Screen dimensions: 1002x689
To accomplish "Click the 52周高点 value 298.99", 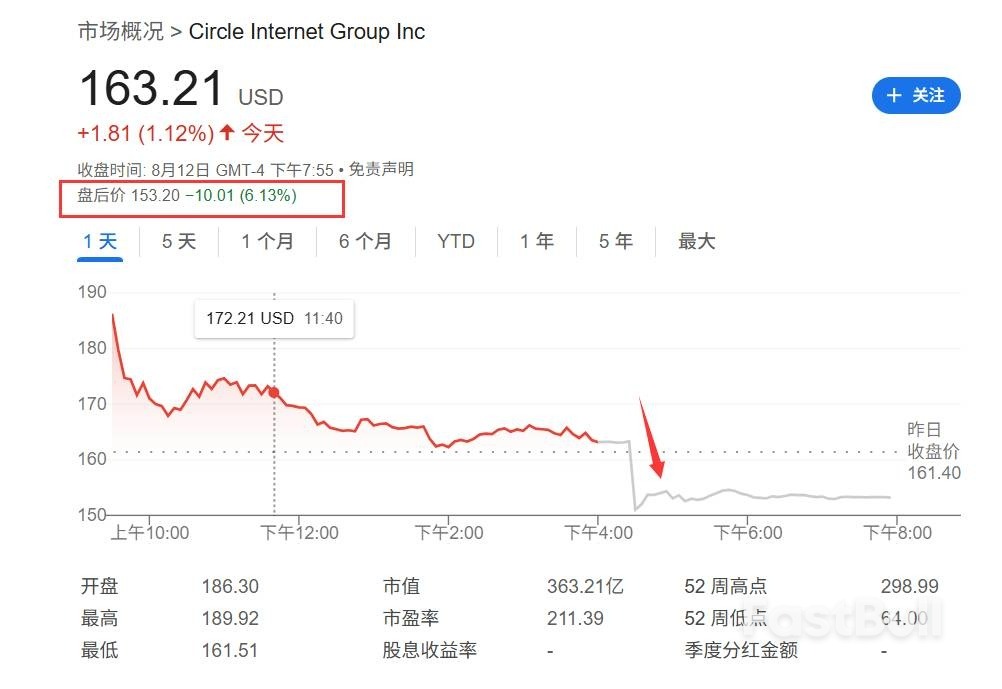I will (x=910, y=586).
